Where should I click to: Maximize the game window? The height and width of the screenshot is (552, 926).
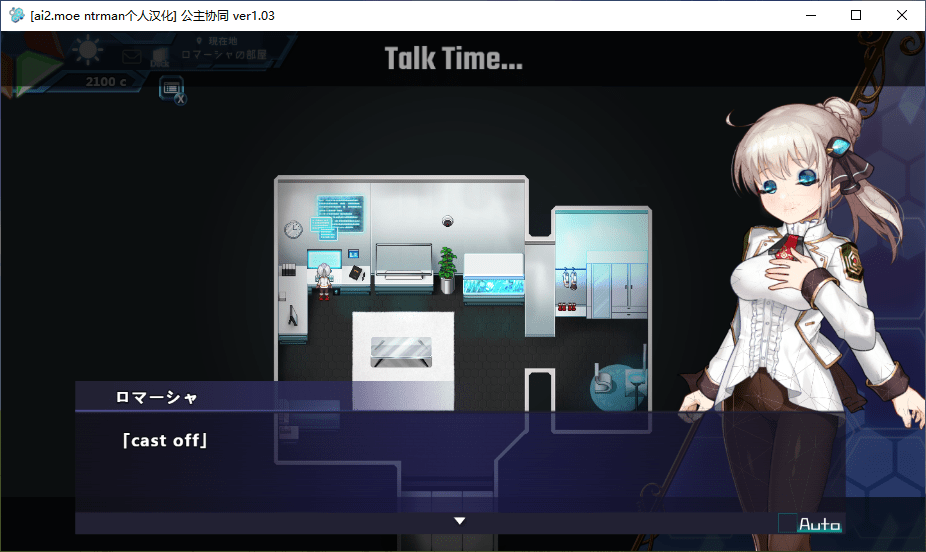[856, 15]
